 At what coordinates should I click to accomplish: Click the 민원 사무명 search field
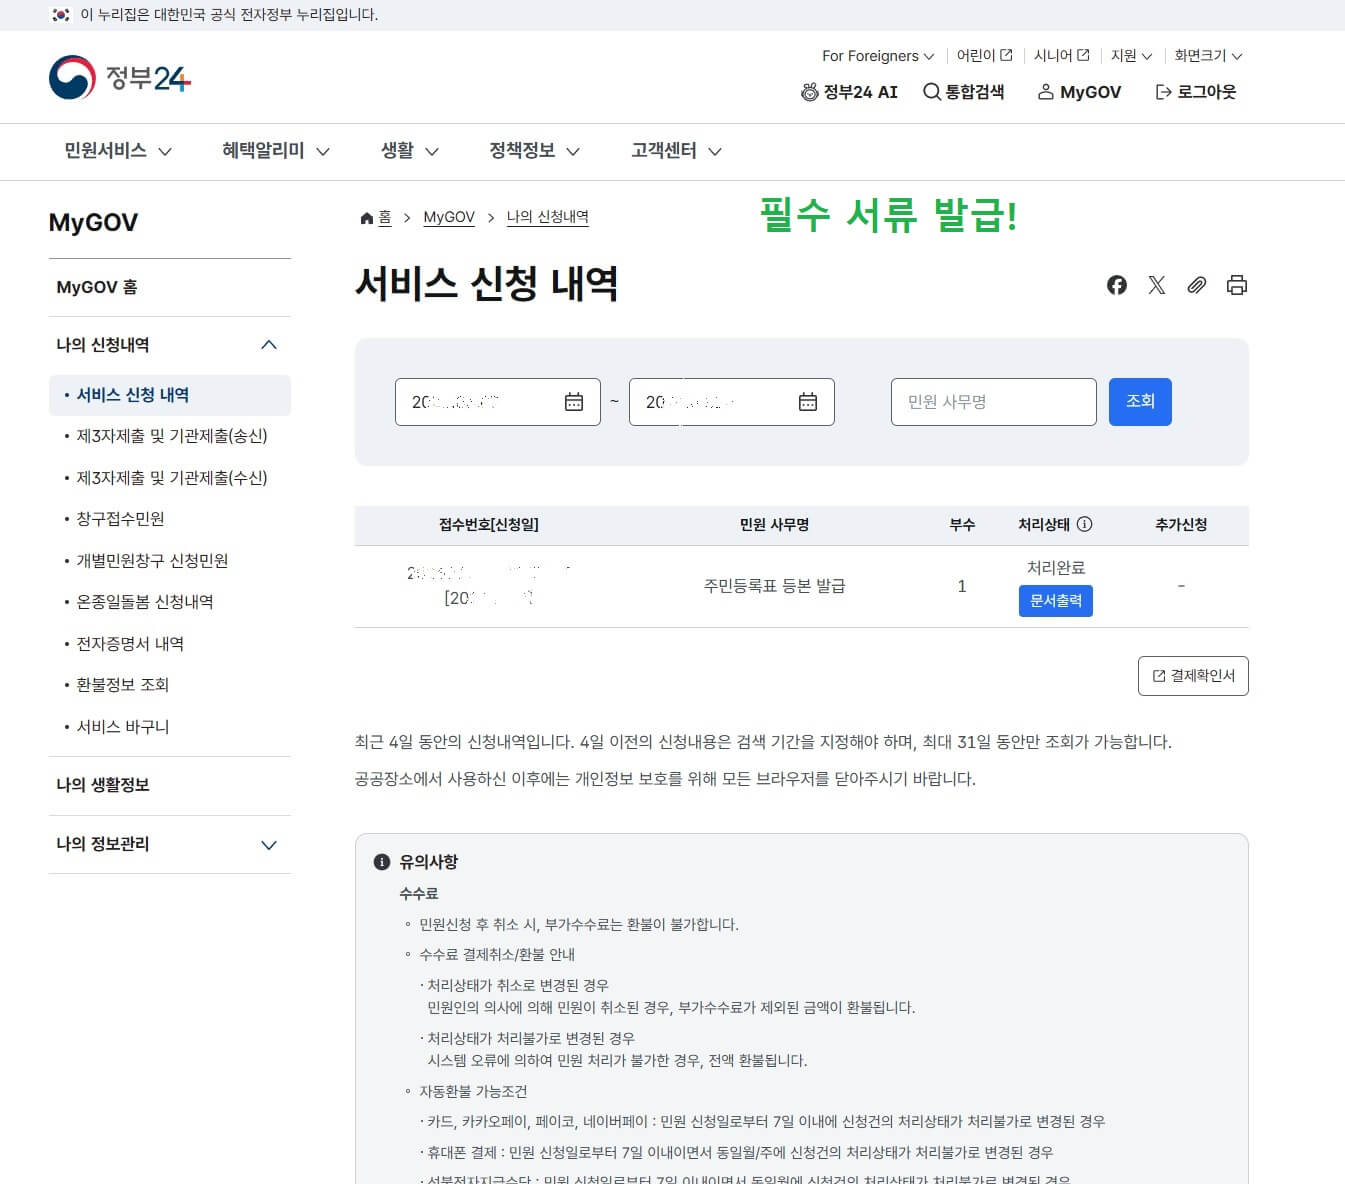[x=993, y=402]
